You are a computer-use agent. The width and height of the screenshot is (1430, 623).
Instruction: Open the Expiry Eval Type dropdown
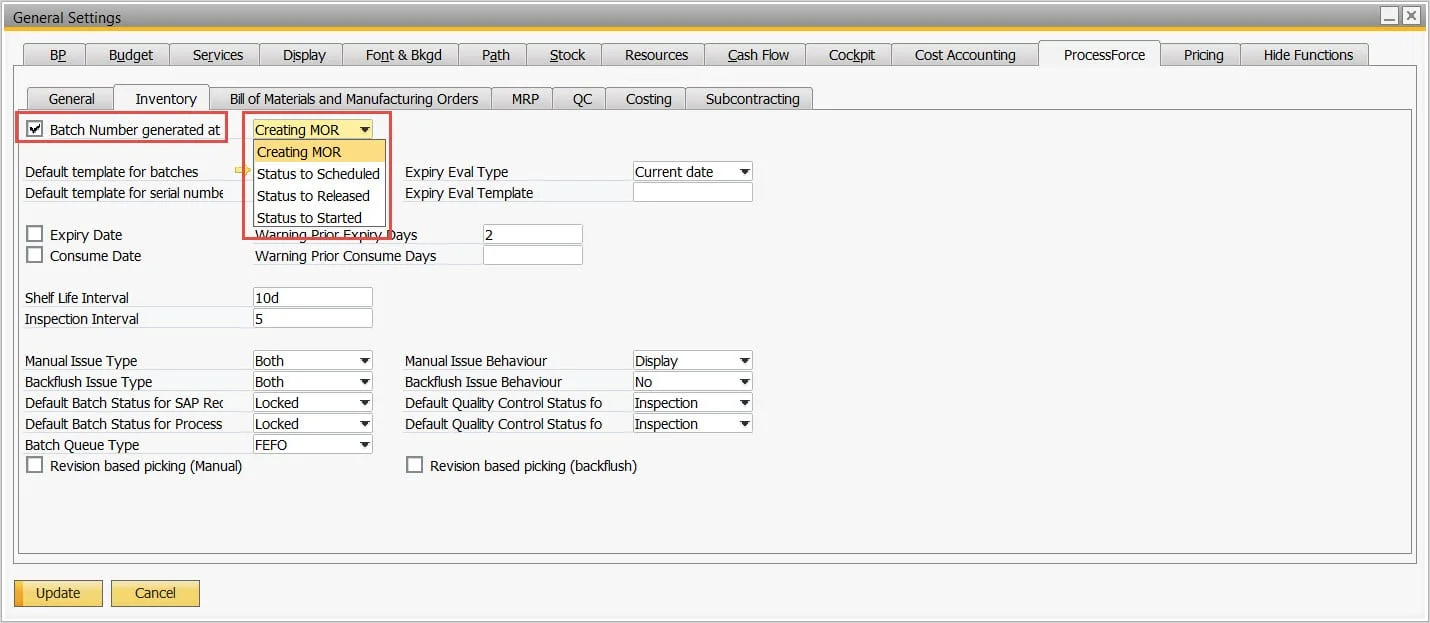pos(744,172)
